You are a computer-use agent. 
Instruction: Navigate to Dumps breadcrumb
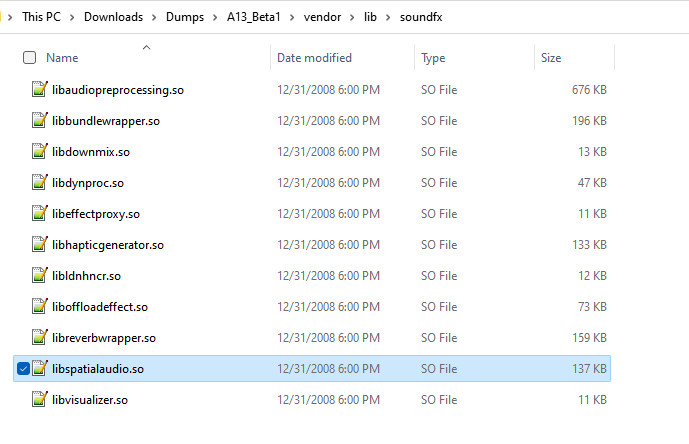coord(185,17)
